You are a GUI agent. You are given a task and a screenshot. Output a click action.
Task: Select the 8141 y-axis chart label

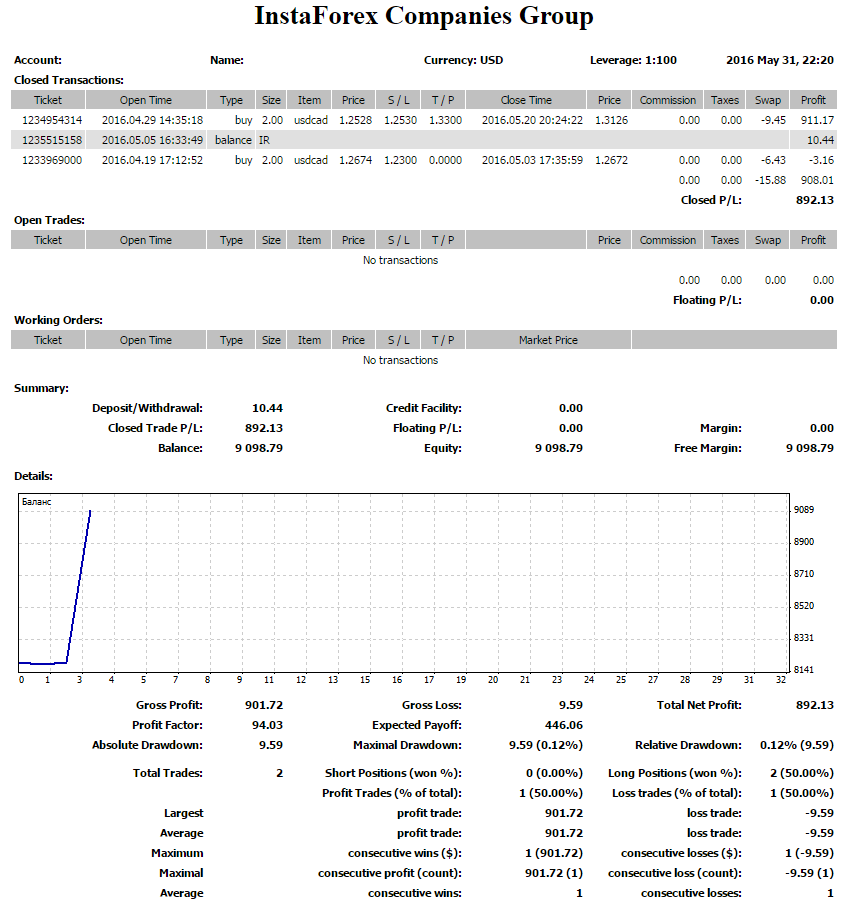click(x=804, y=670)
